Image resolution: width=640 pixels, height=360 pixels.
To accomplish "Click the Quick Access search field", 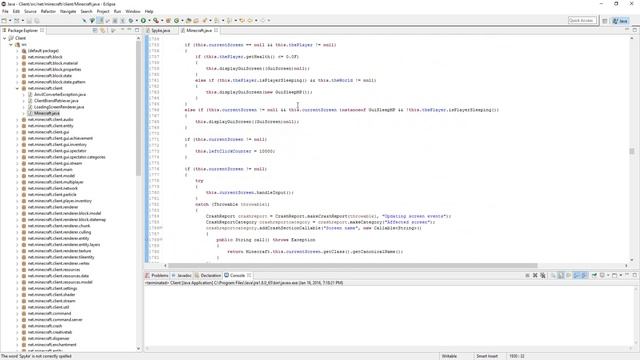I will 582,20.
